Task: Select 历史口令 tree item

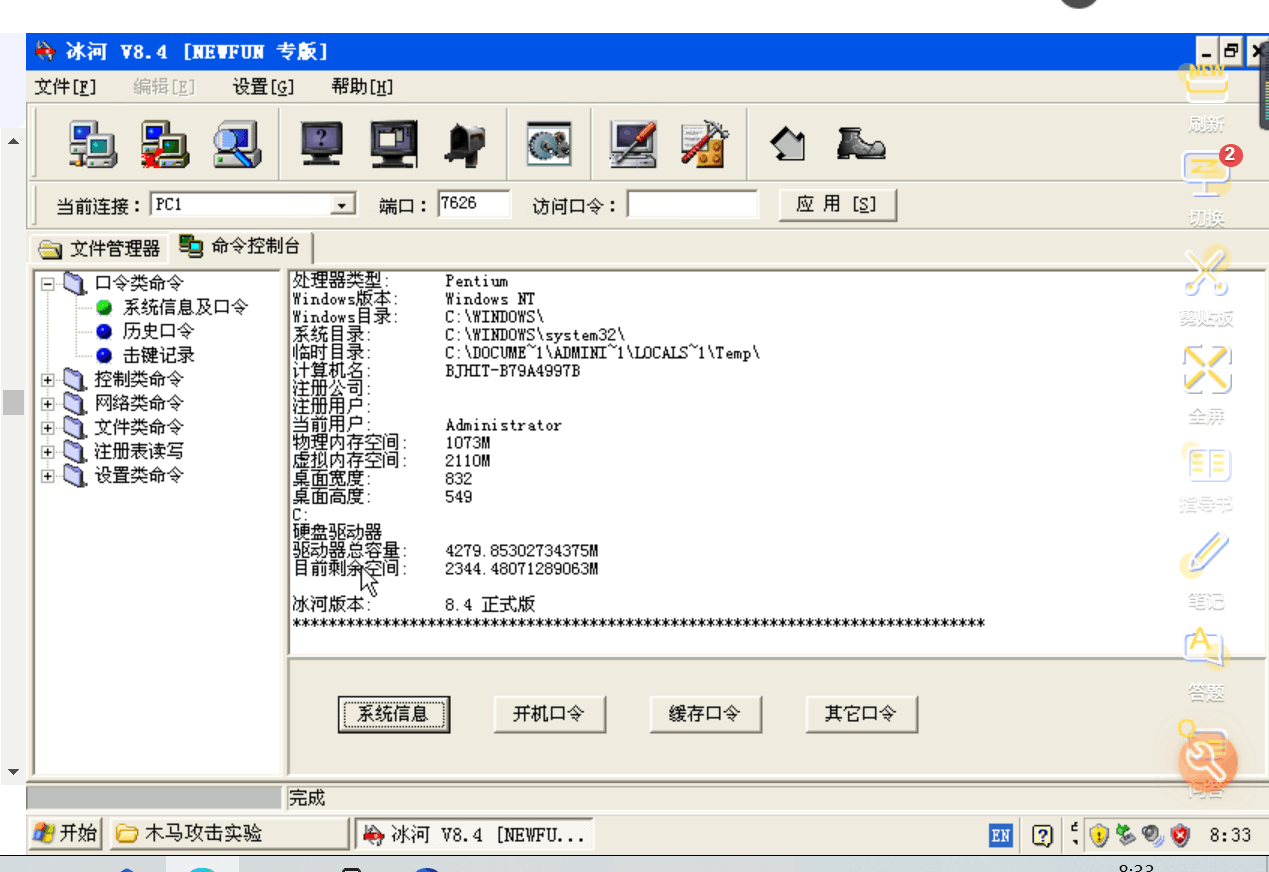Action: click(x=158, y=331)
